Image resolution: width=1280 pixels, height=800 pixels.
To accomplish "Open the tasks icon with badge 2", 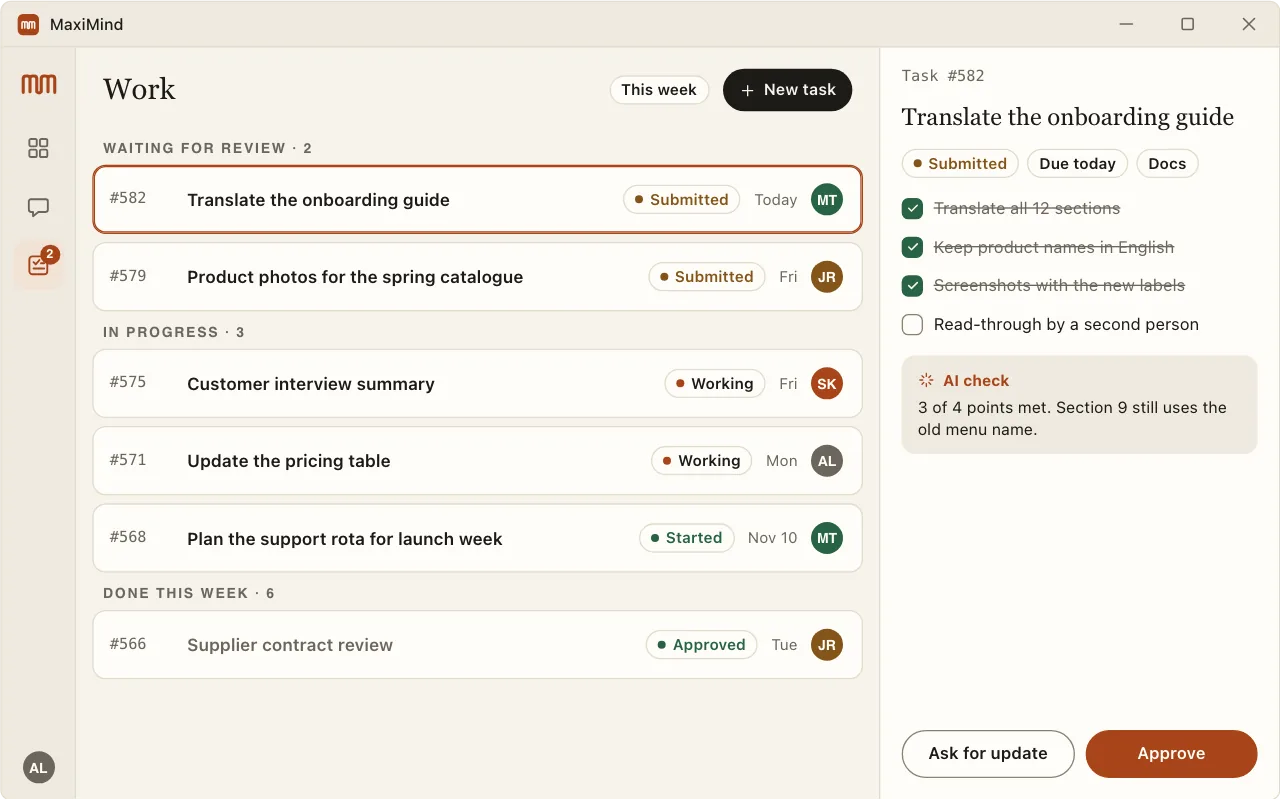I will pos(38,265).
